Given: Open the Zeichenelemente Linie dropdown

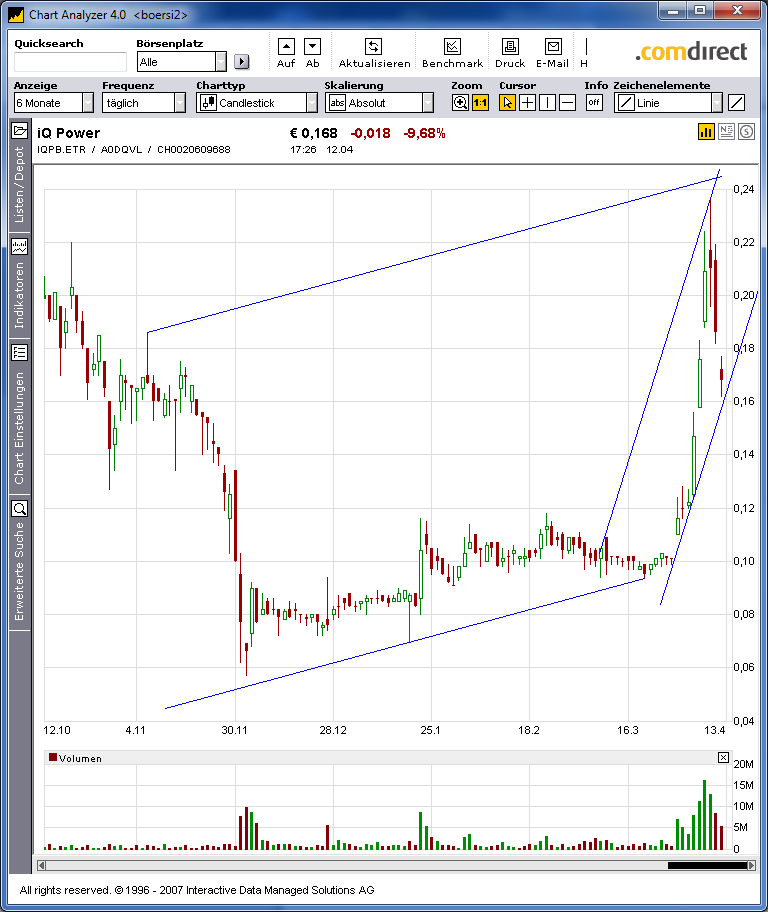Looking at the screenshot, I should pos(669,103).
